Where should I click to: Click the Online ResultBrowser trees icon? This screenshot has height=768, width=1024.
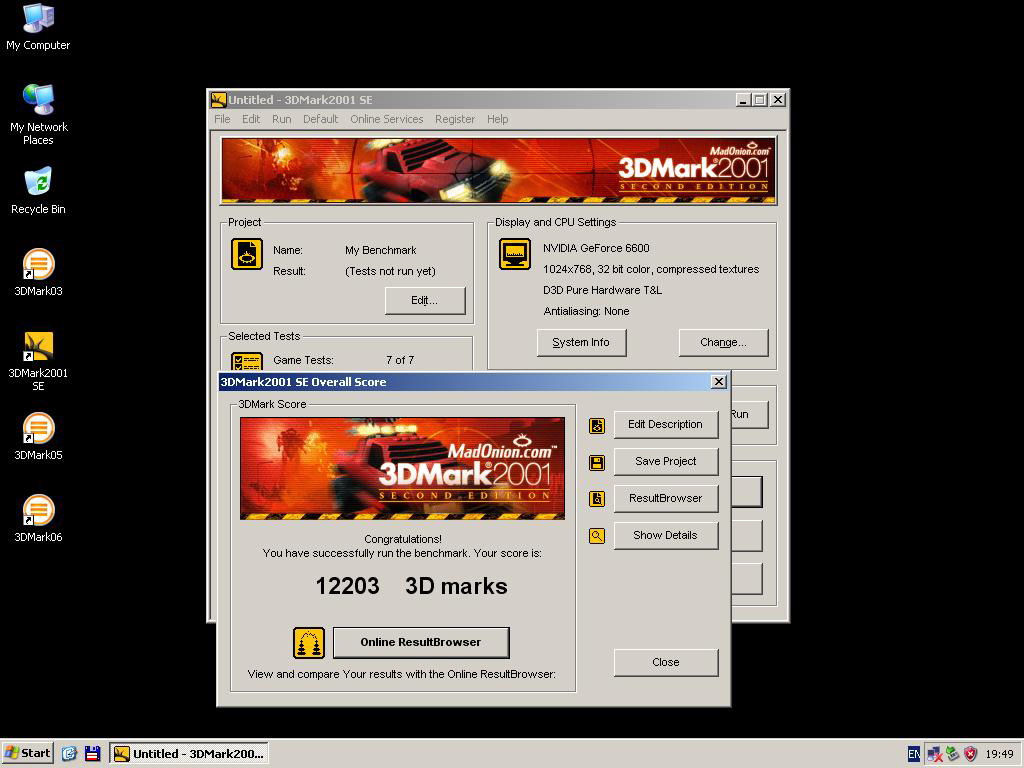309,643
